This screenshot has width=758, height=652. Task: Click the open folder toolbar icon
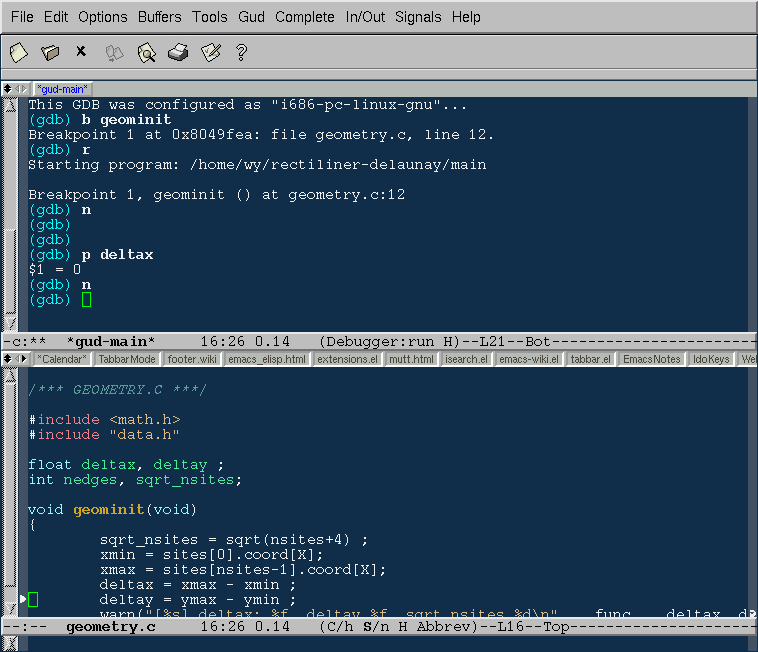point(50,52)
